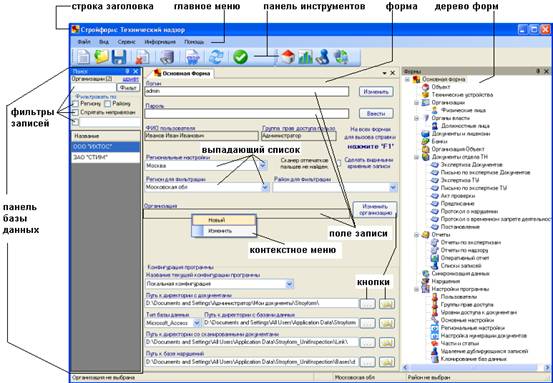
Task: Toggle the Спрятать непривязан. checkbox
Action: coord(75,113)
